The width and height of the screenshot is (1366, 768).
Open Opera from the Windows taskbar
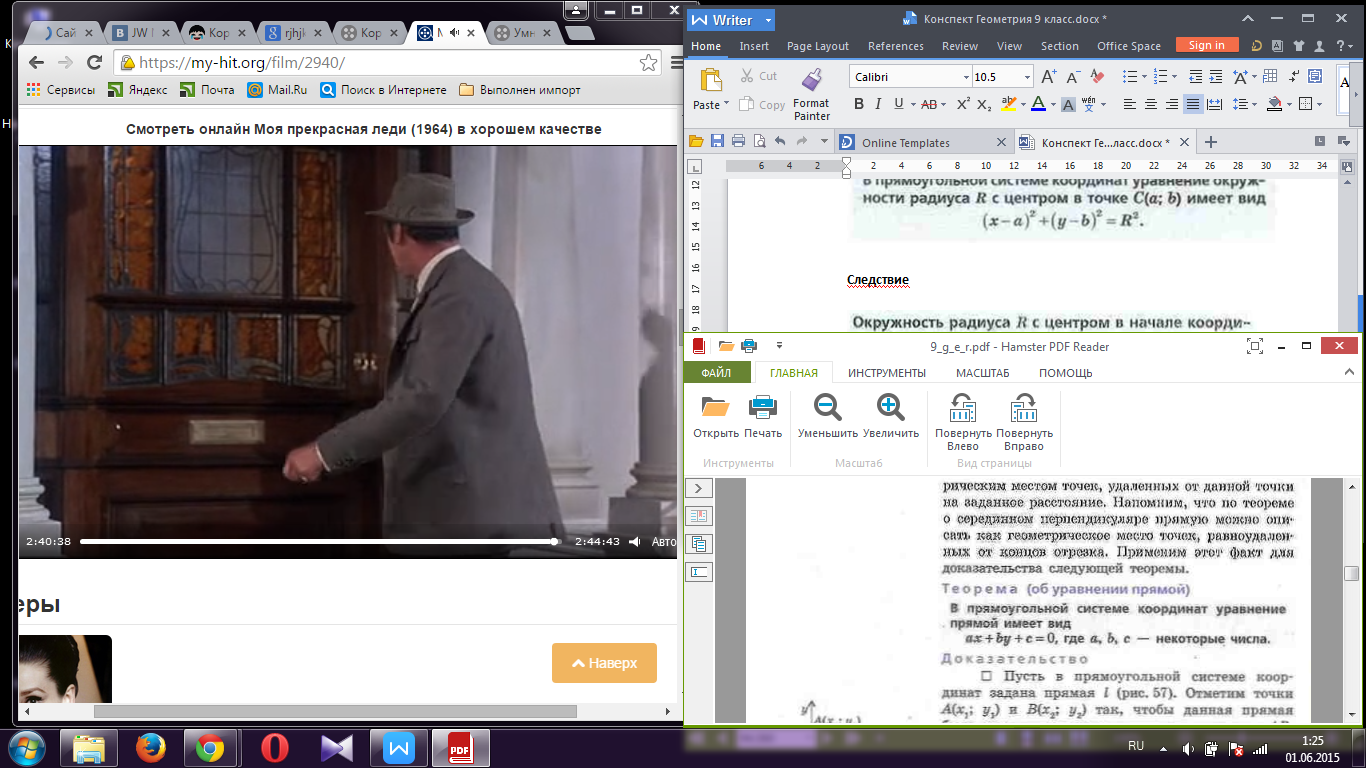pyautogui.click(x=273, y=748)
